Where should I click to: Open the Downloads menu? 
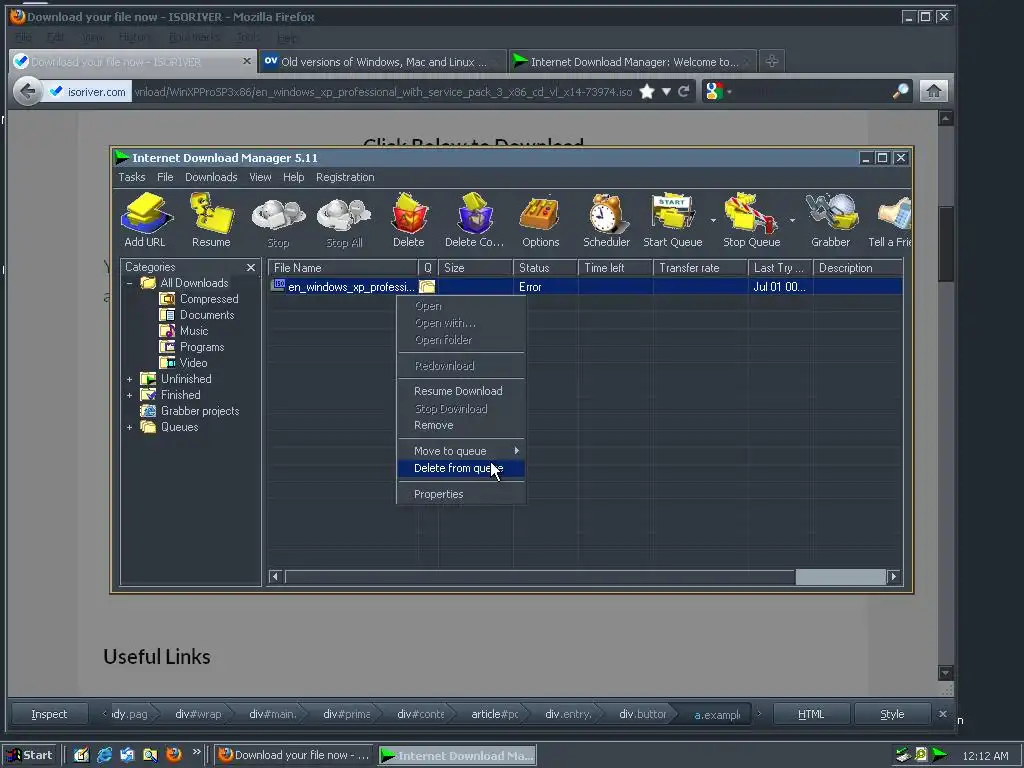point(211,177)
